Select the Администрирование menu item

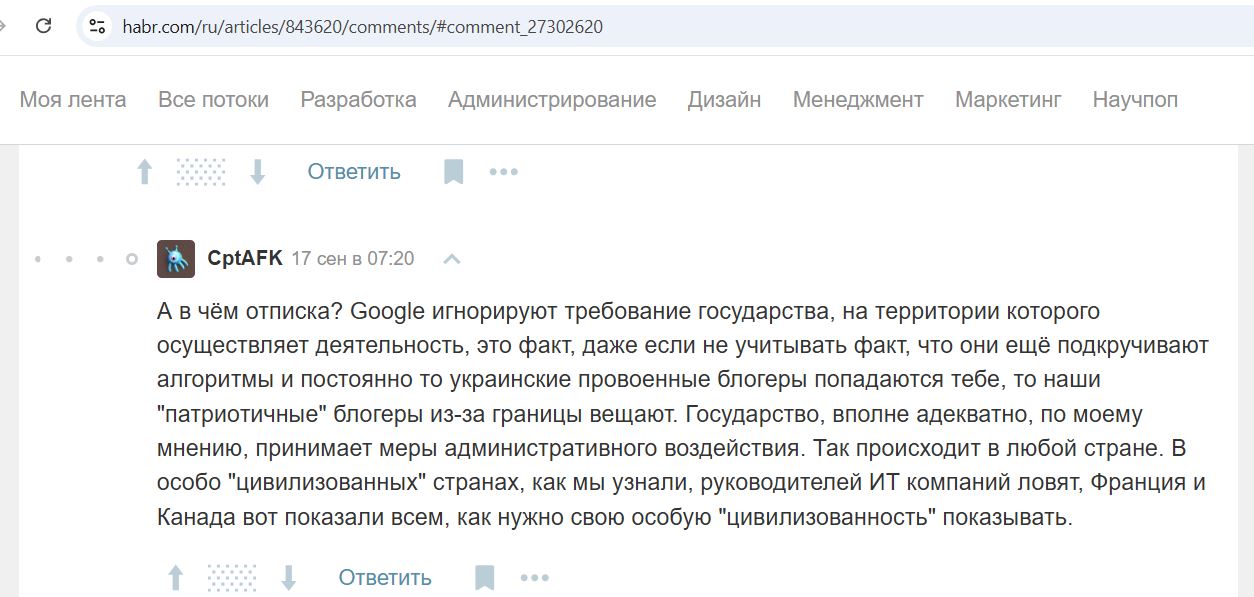click(x=552, y=99)
